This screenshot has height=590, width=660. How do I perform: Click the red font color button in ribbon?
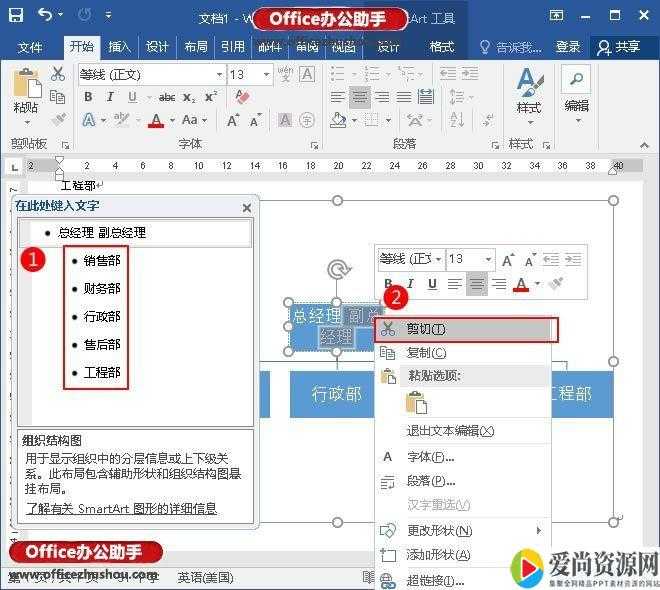click(156, 120)
